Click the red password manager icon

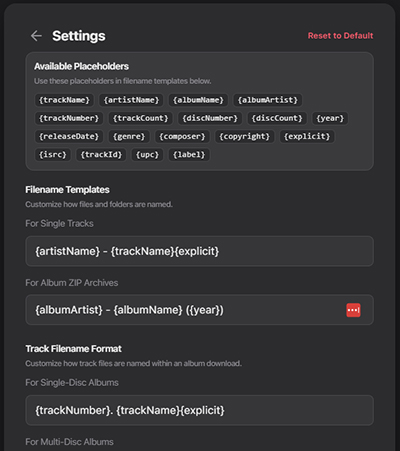353,310
